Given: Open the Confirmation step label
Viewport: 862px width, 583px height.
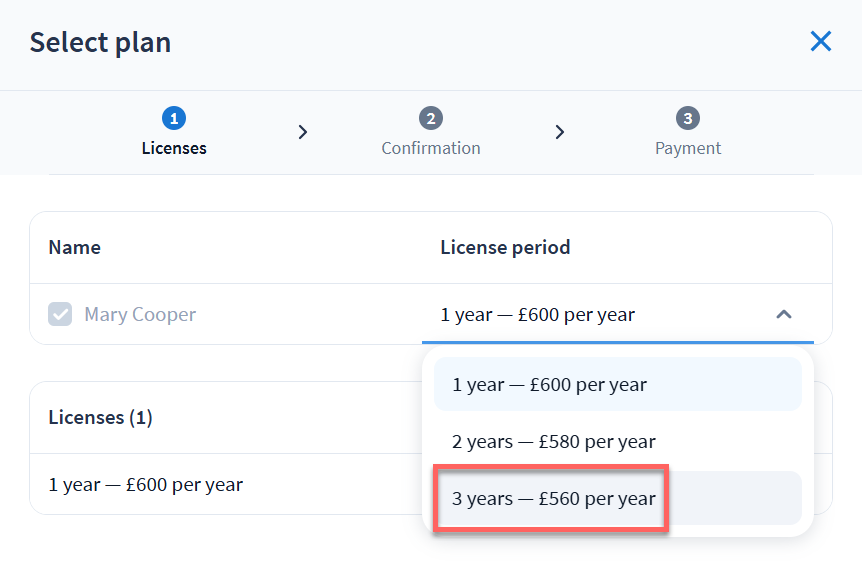Looking at the screenshot, I should [x=431, y=148].
